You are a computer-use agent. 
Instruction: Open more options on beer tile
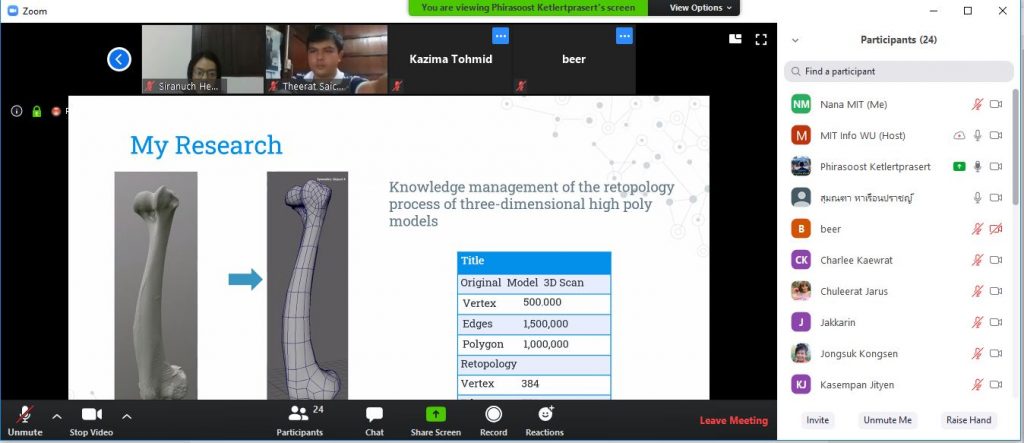tap(624, 36)
